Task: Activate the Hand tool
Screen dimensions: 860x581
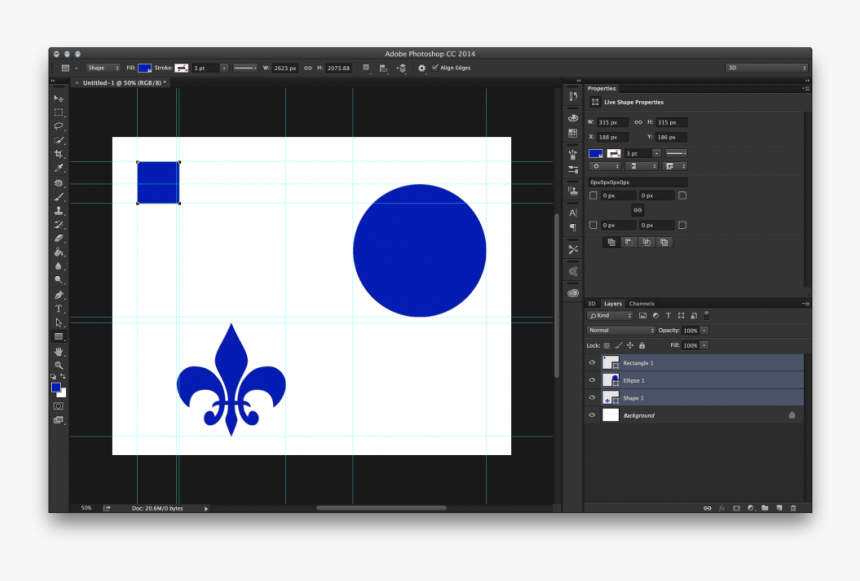Action: coord(59,352)
